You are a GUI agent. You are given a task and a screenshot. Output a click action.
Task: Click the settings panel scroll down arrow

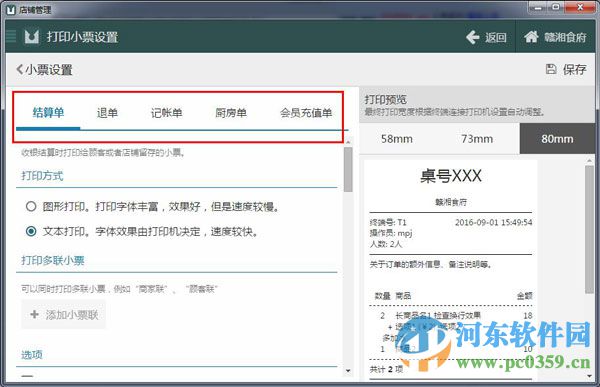tap(348, 371)
